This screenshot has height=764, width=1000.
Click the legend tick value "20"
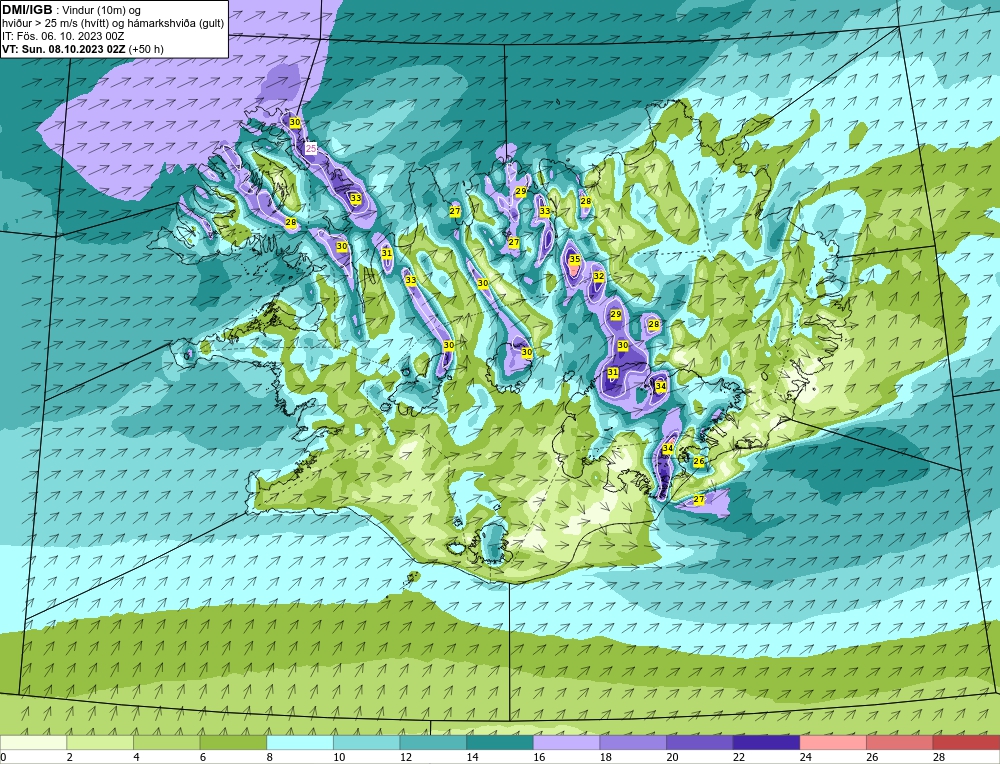click(672, 757)
